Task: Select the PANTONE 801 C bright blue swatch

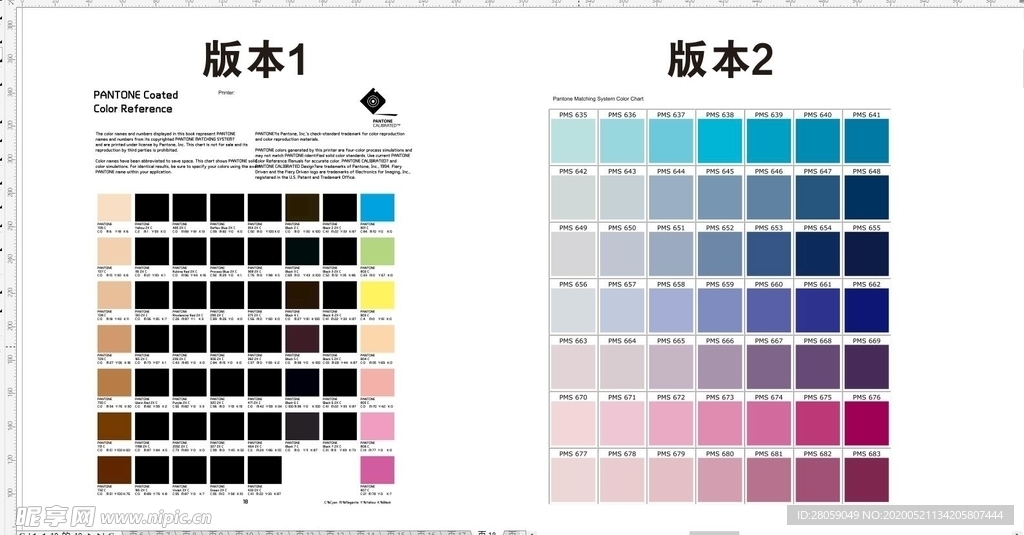Action: pyautogui.click(x=377, y=207)
